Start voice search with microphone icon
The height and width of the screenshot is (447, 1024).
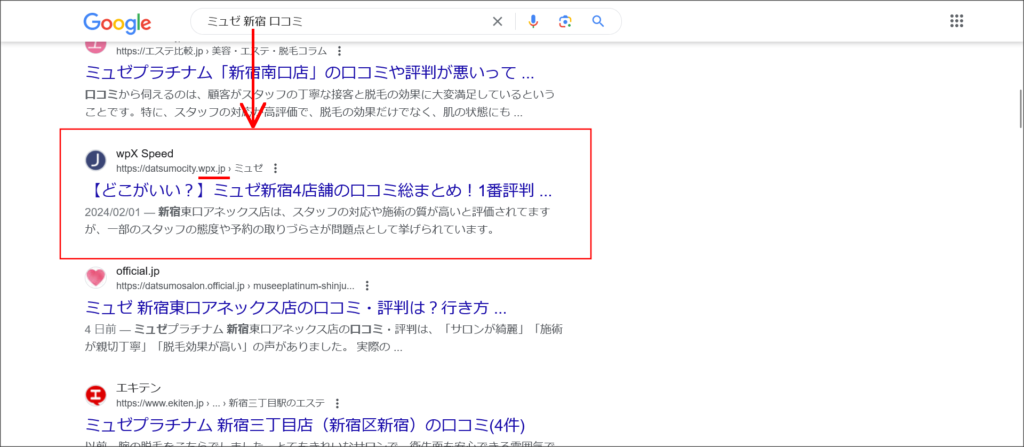(533, 22)
